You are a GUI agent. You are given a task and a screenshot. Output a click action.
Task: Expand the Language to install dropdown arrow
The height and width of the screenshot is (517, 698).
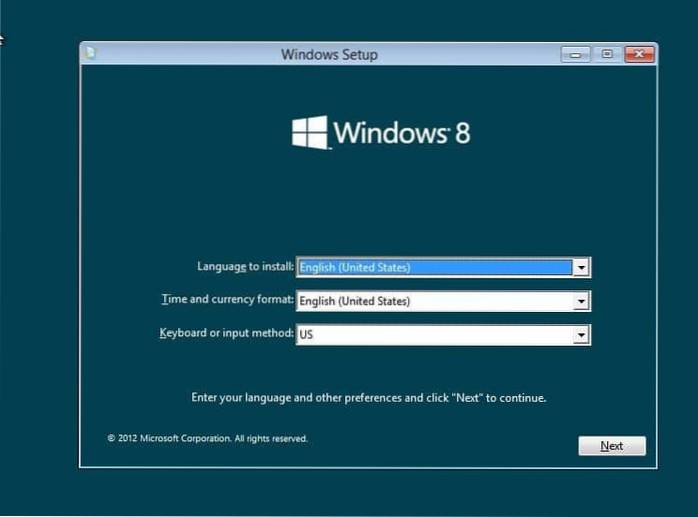(580, 268)
